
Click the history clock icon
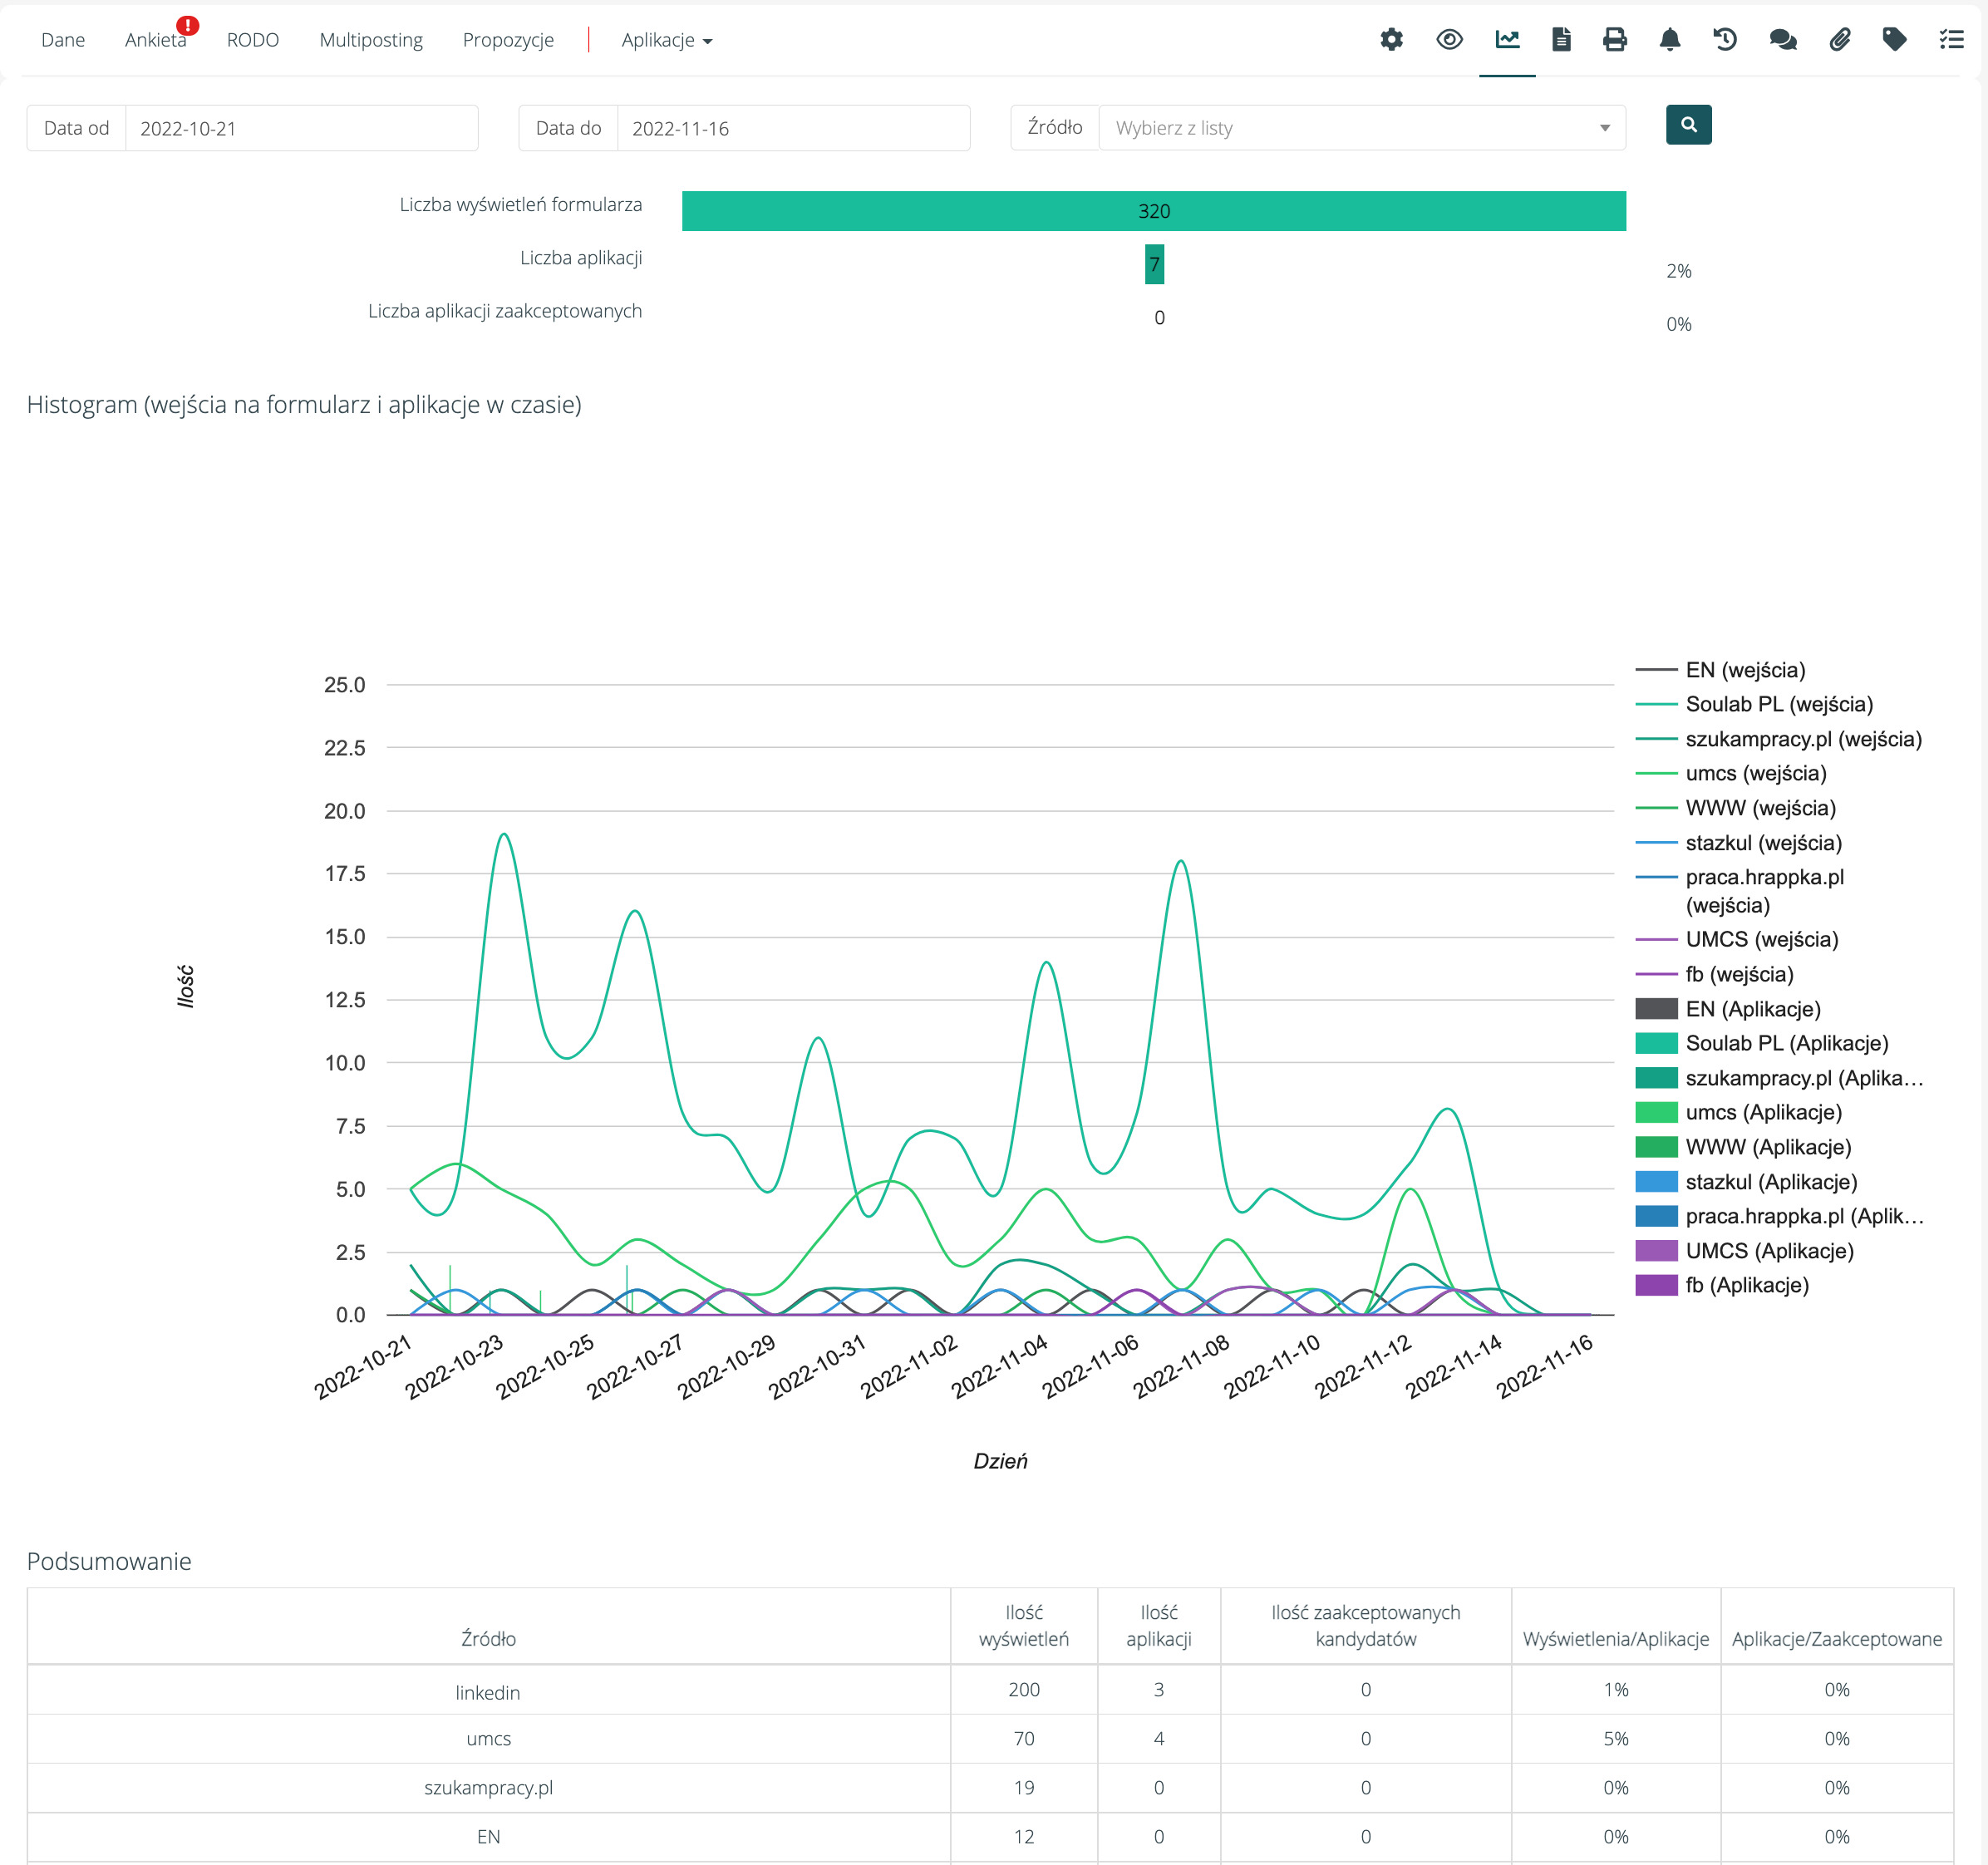click(1724, 40)
